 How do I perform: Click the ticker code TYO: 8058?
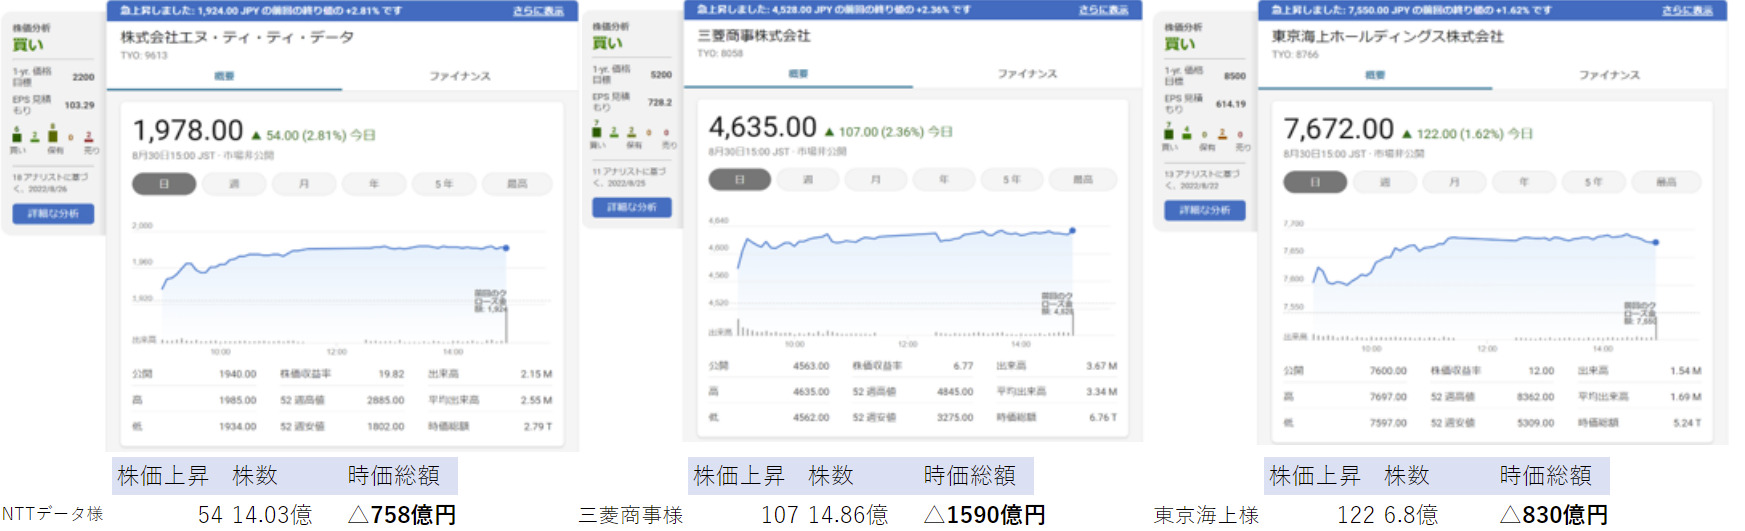click(720, 54)
